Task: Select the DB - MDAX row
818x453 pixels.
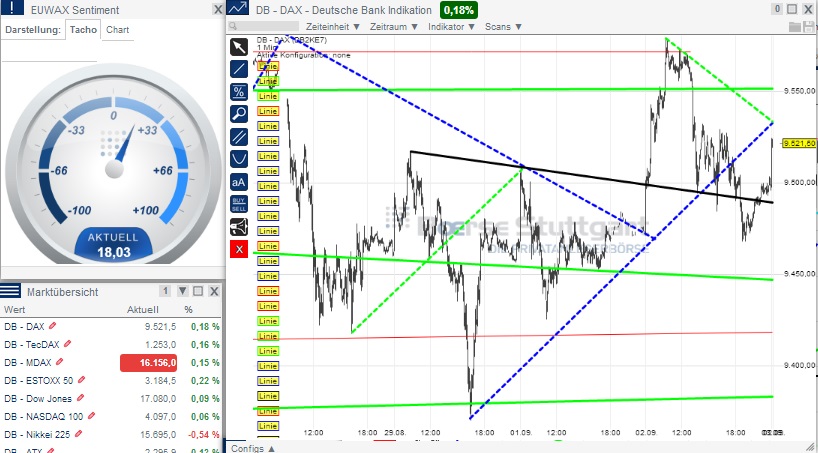Action: tap(111, 362)
